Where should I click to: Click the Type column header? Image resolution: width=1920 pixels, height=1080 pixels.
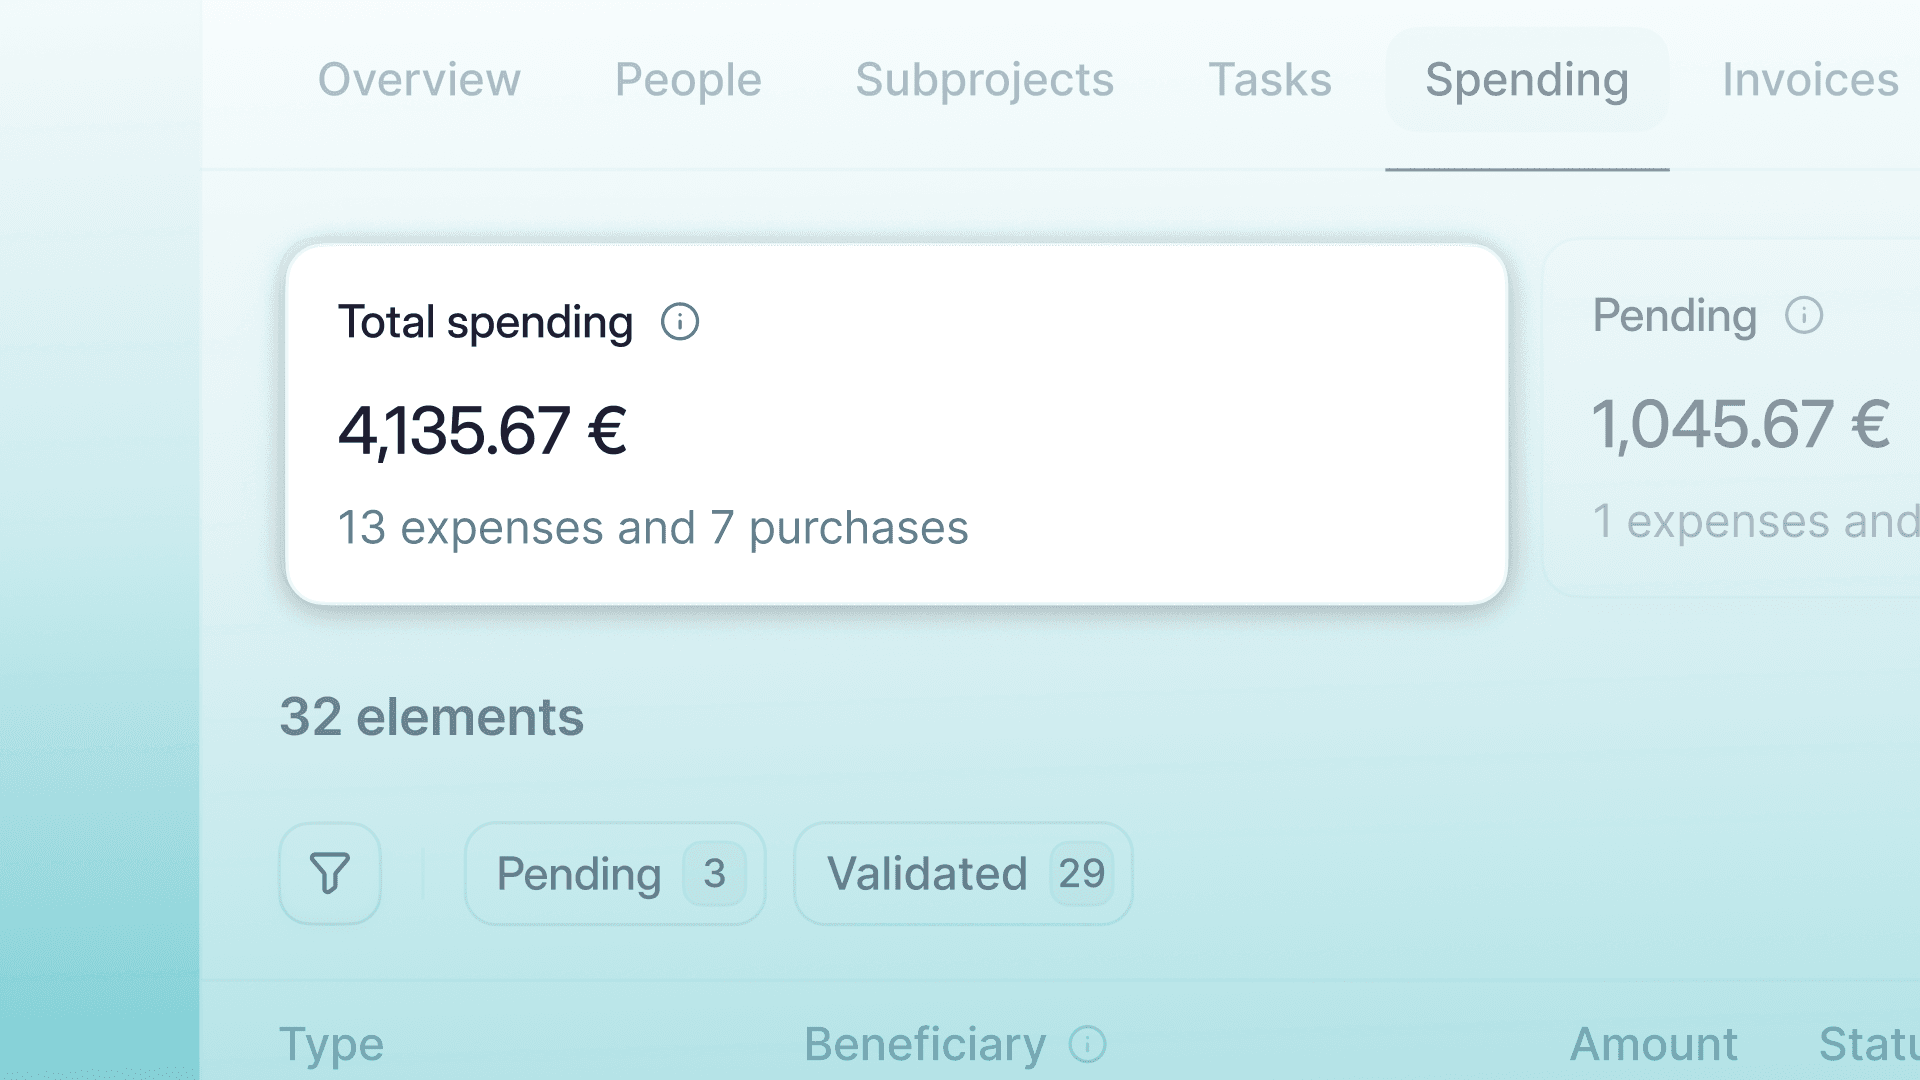click(x=331, y=1045)
